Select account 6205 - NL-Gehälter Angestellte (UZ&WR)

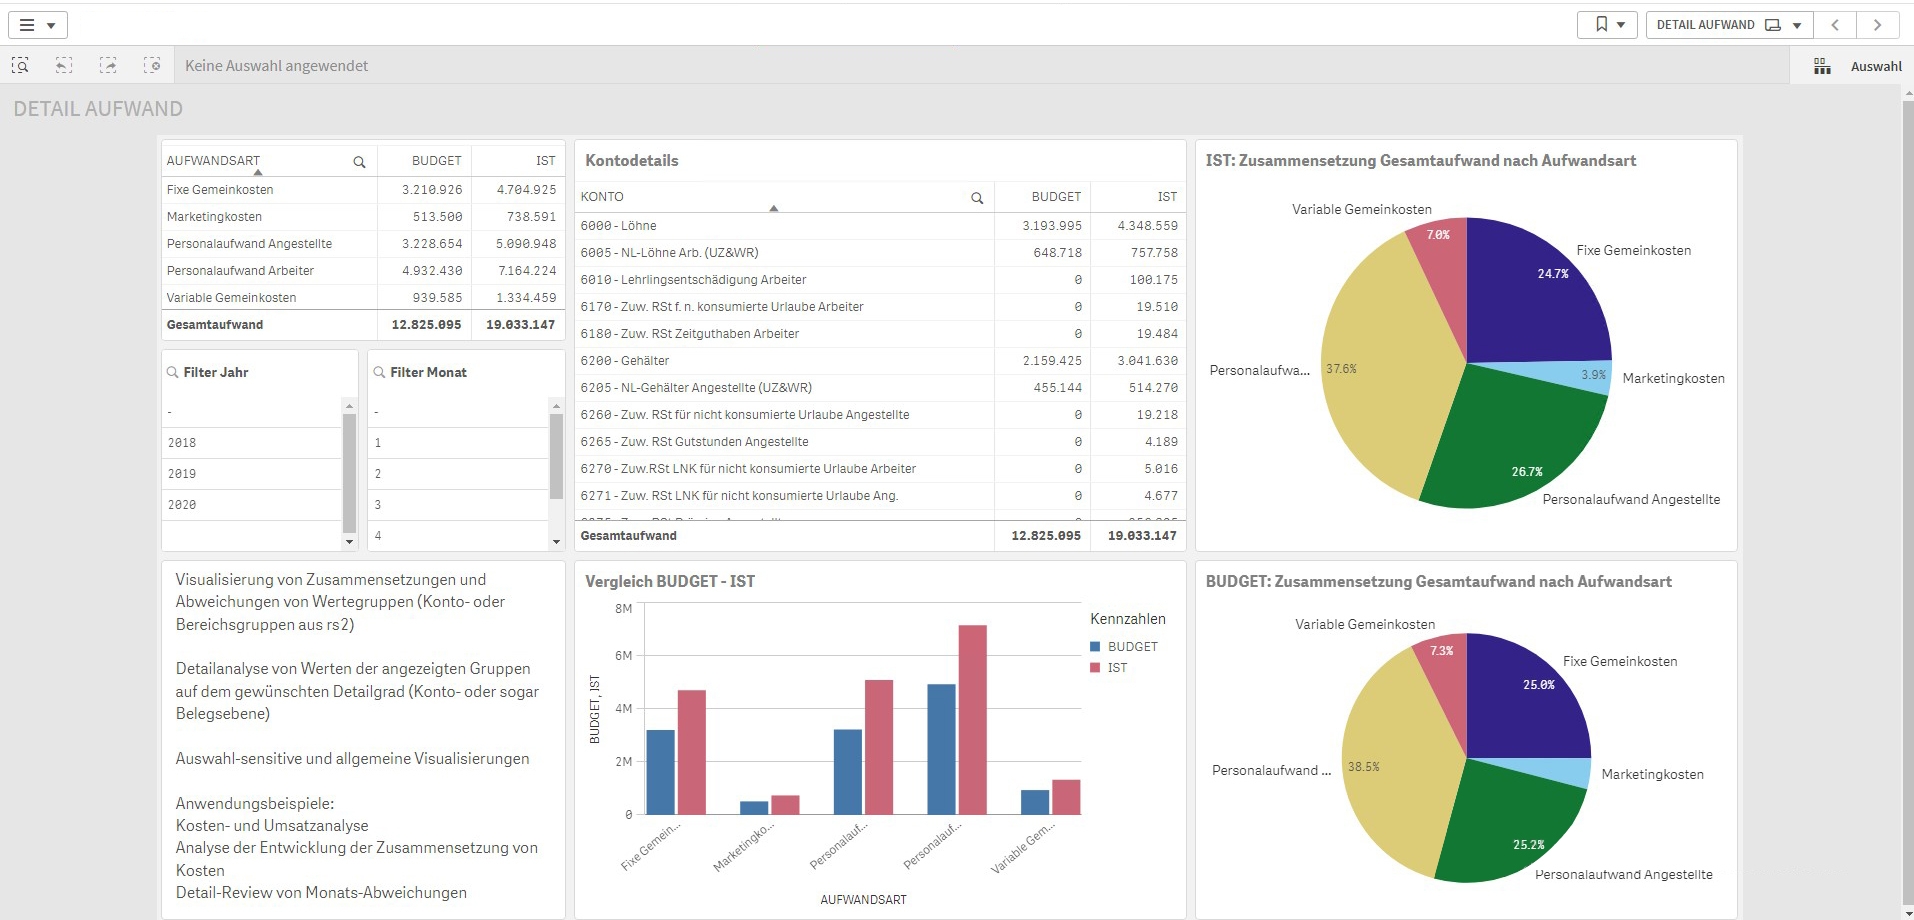pyautogui.click(x=880, y=387)
